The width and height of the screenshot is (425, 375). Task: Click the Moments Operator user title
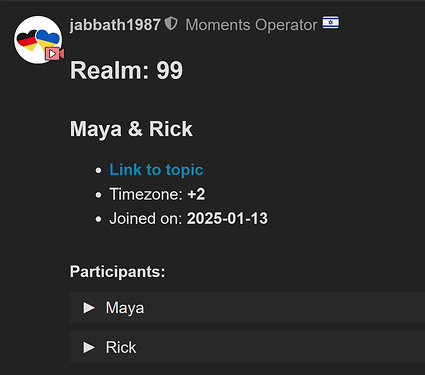(x=251, y=25)
